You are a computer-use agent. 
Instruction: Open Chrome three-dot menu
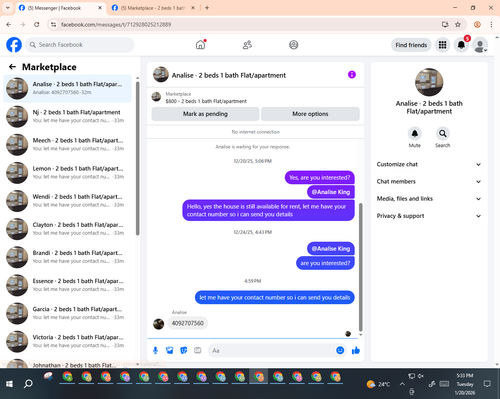[491, 24]
